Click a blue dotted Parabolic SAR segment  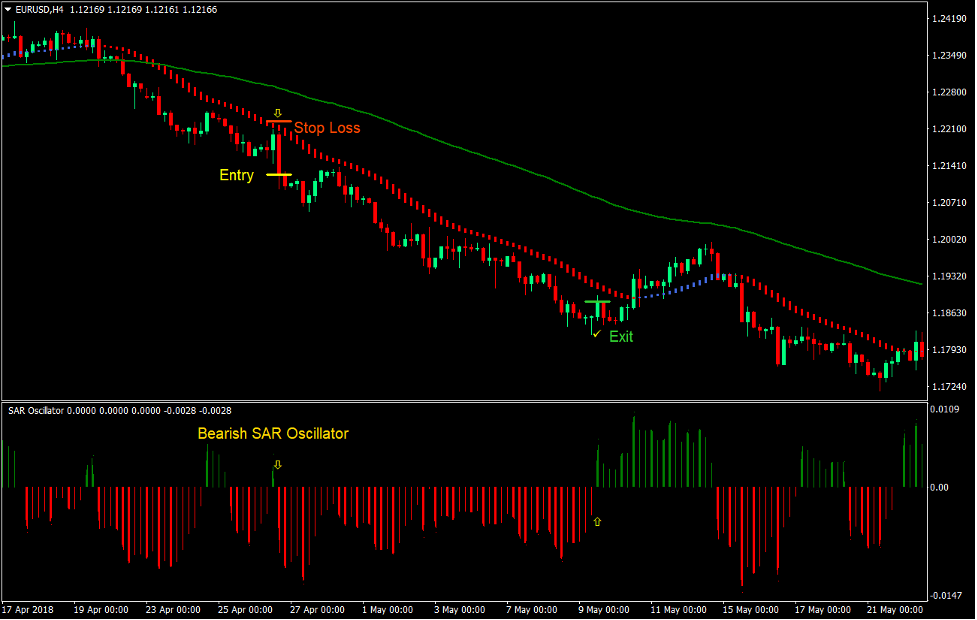(x=690, y=290)
